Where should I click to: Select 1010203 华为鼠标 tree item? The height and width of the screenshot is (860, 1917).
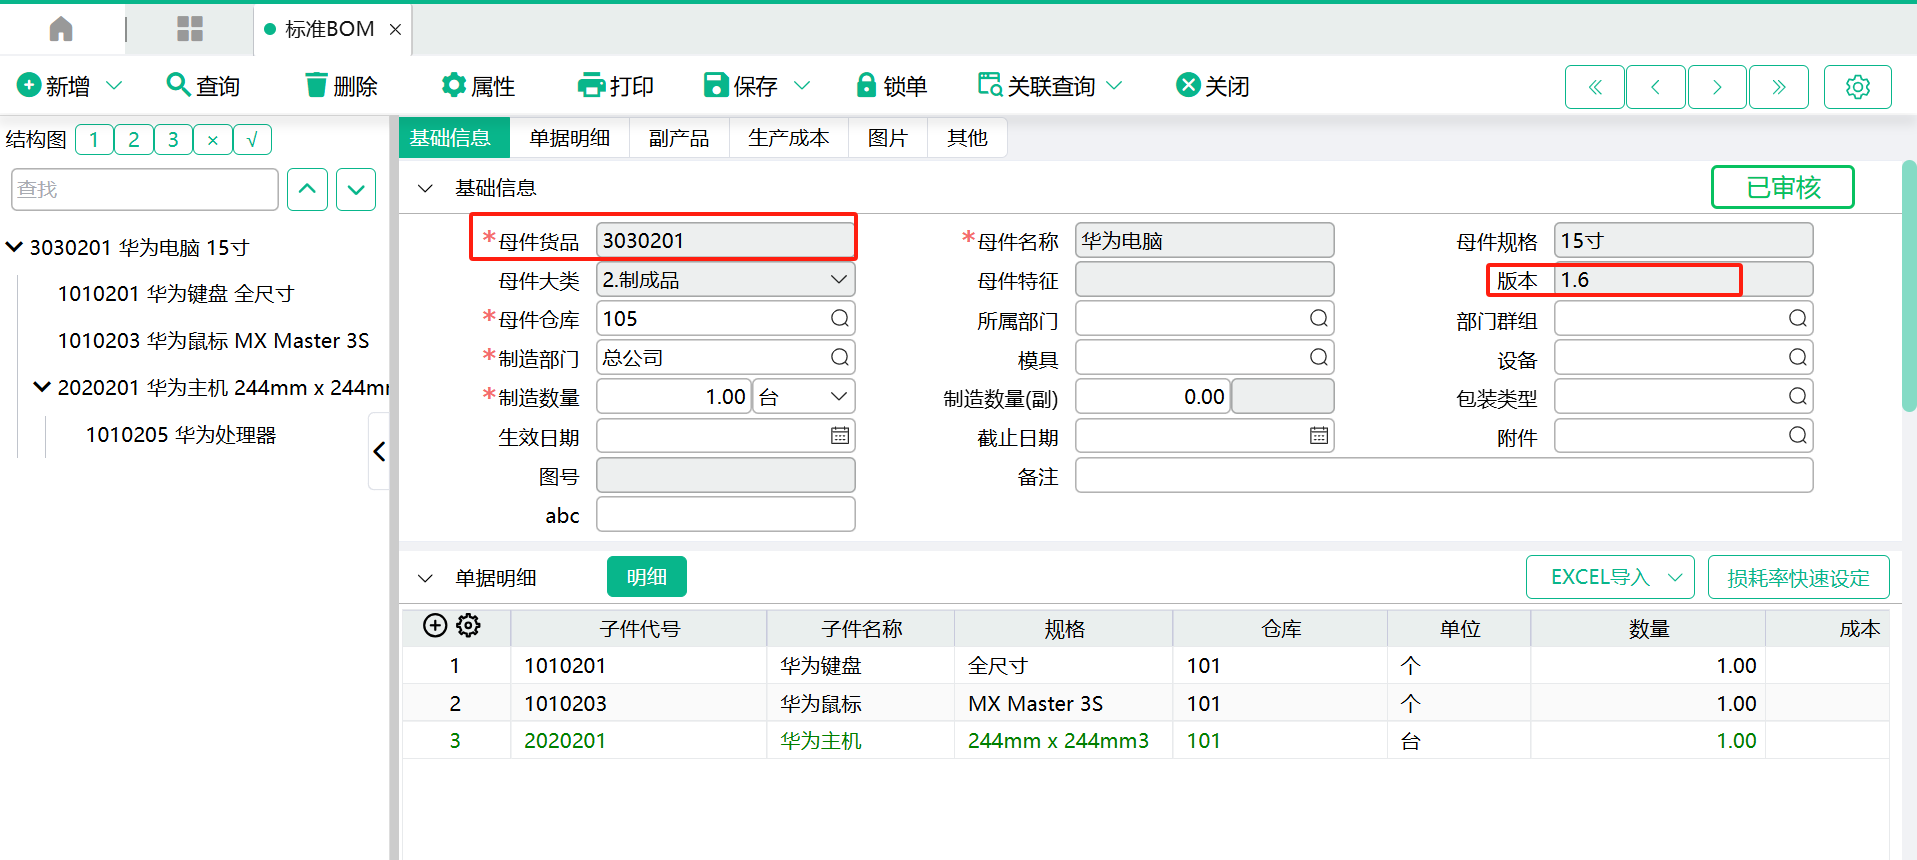click(213, 341)
